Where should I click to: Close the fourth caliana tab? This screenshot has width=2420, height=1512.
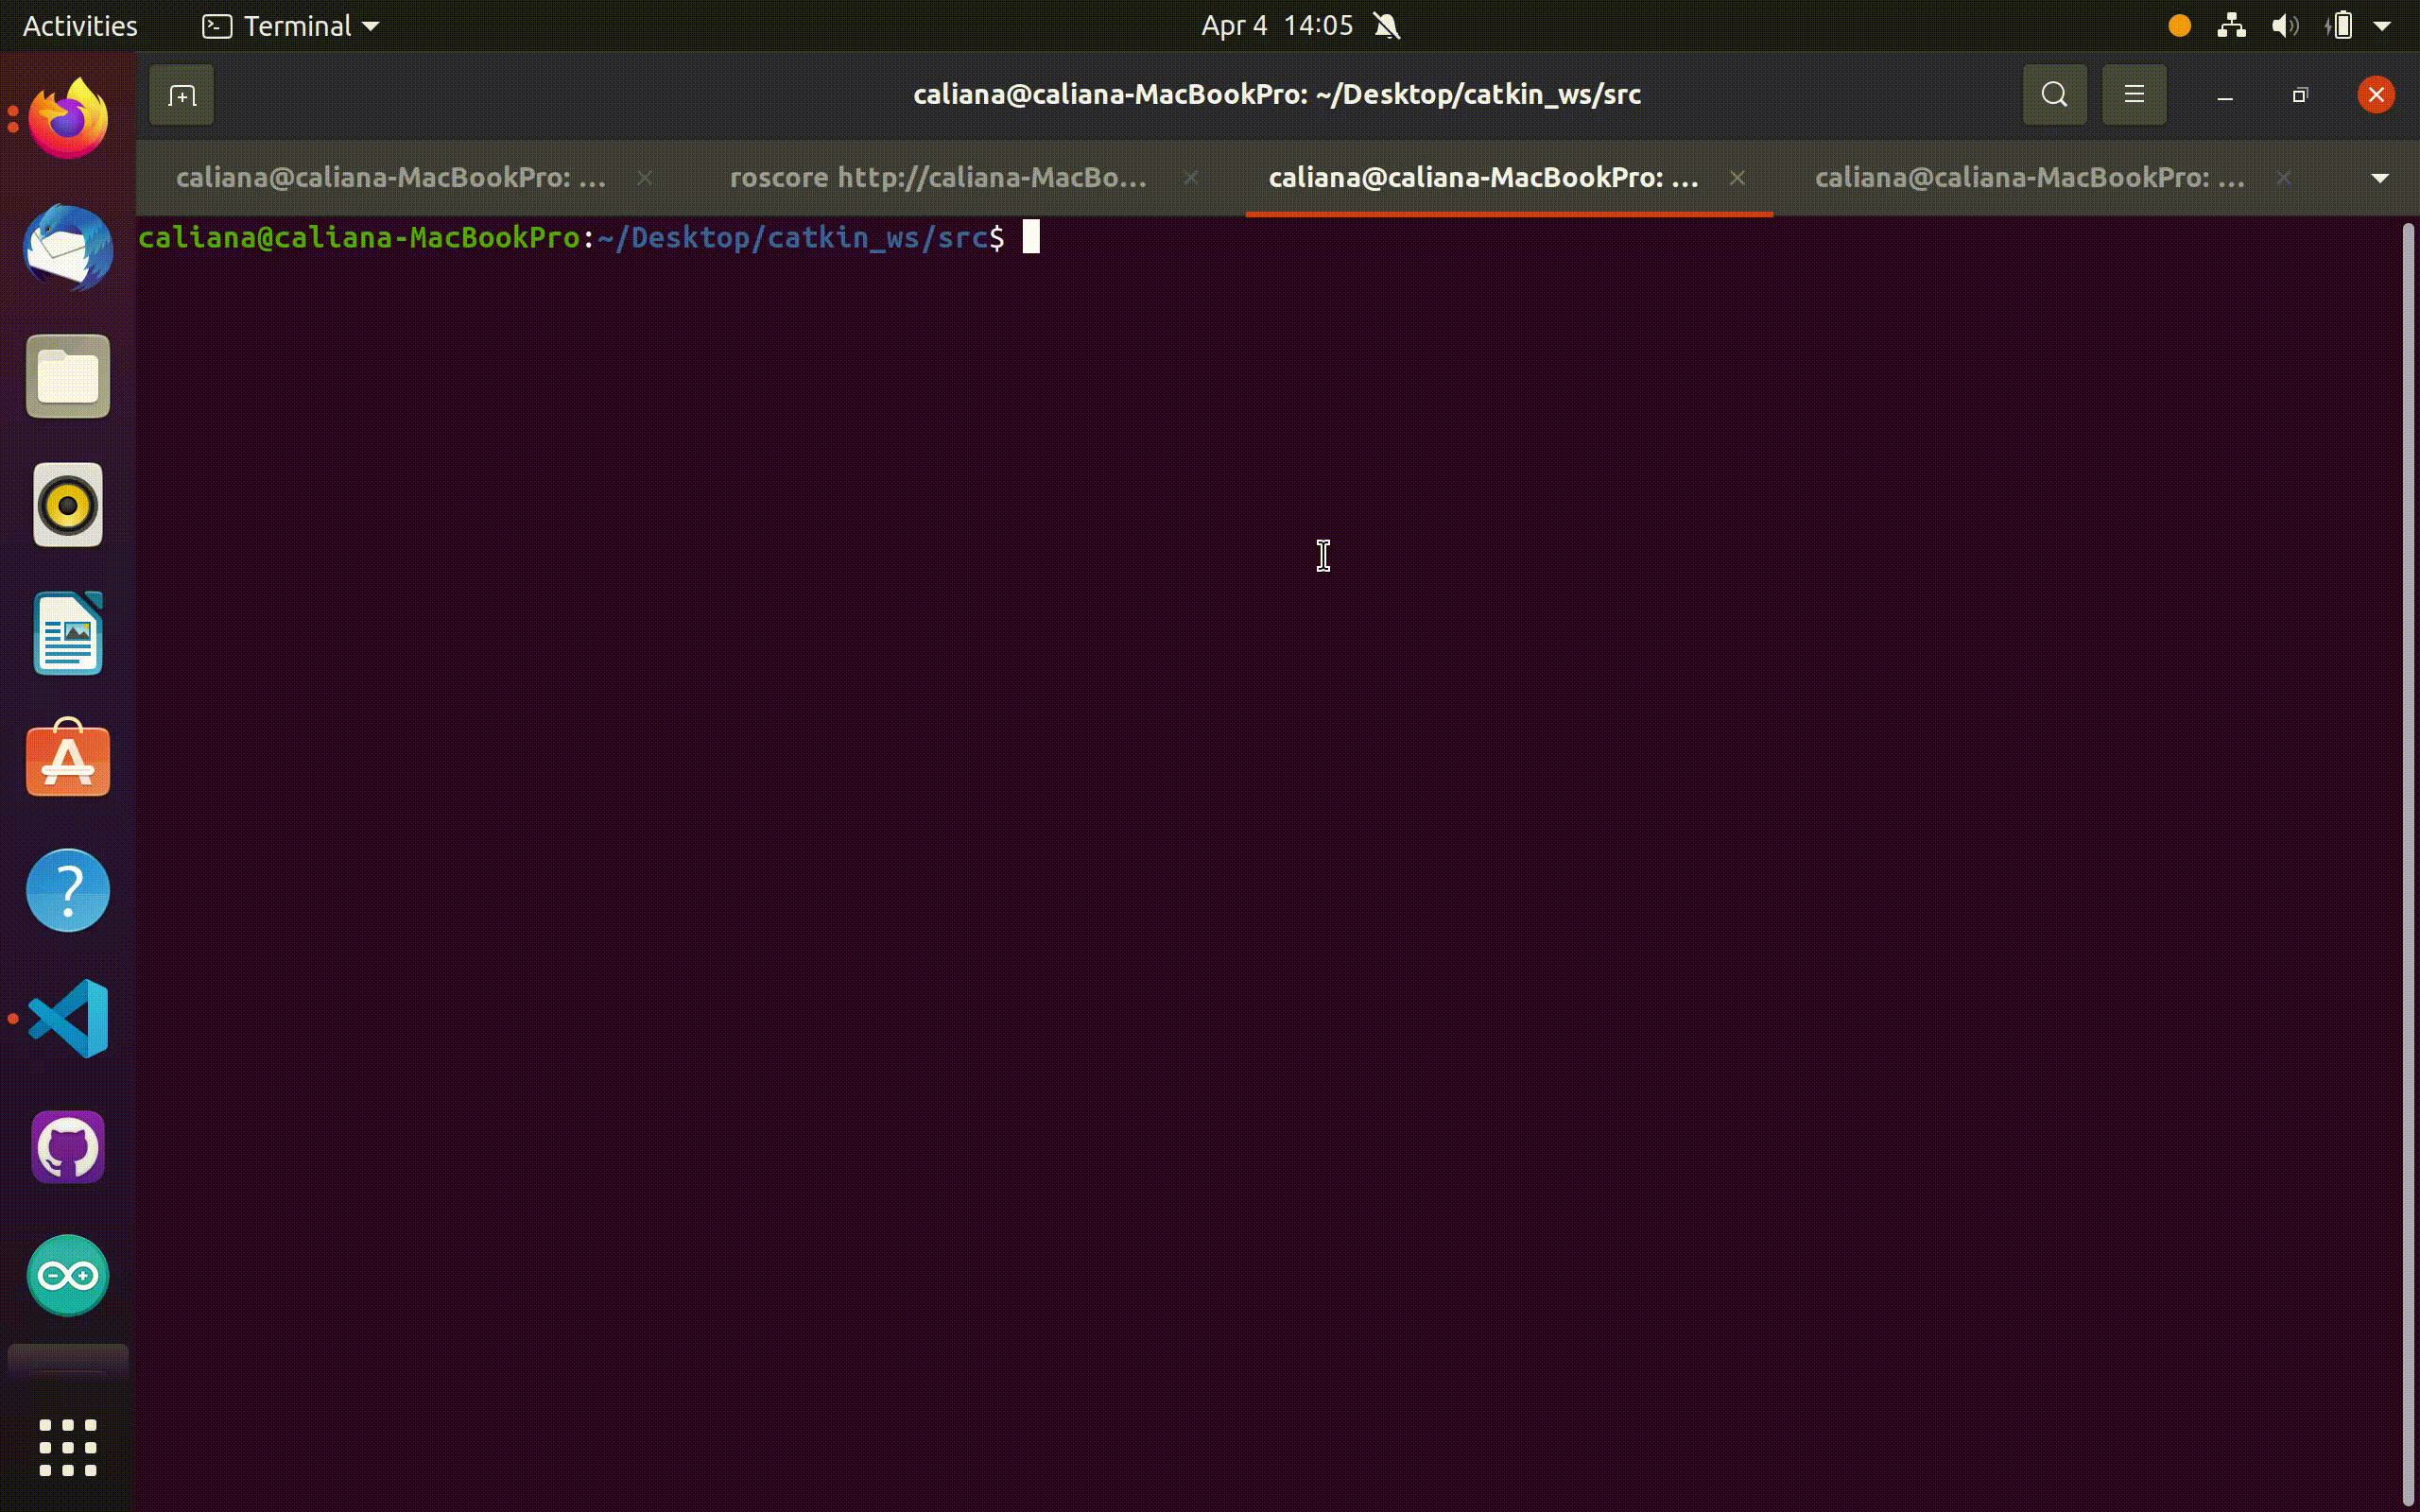[x=2284, y=178]
